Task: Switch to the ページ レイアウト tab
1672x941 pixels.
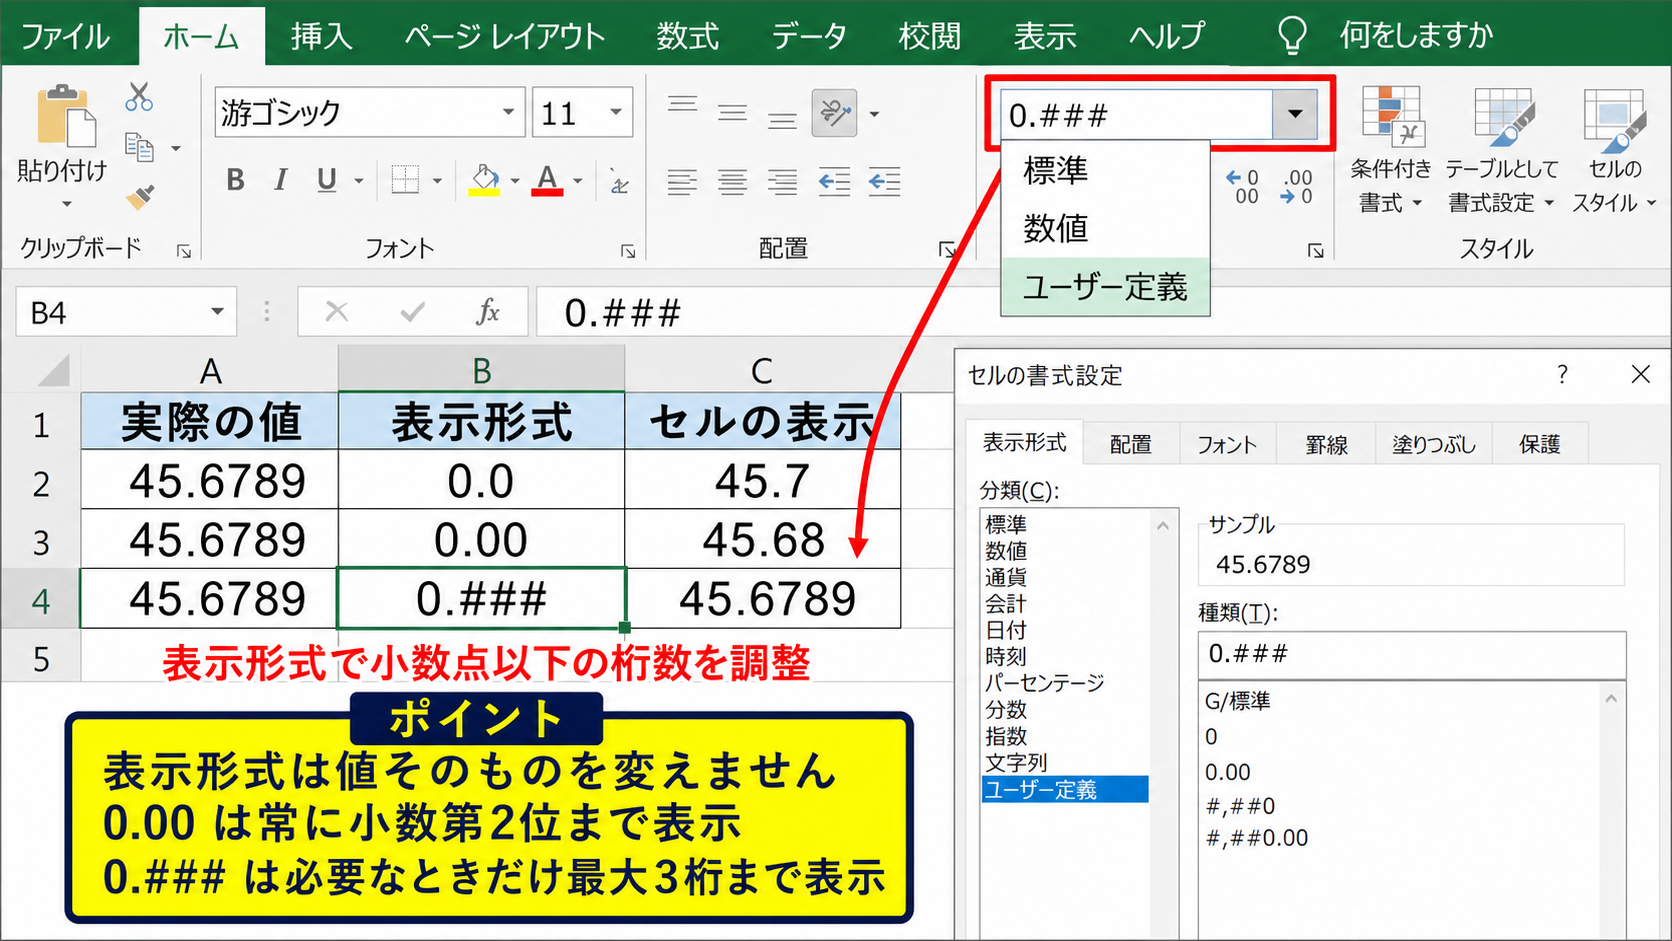Action: 504,37
